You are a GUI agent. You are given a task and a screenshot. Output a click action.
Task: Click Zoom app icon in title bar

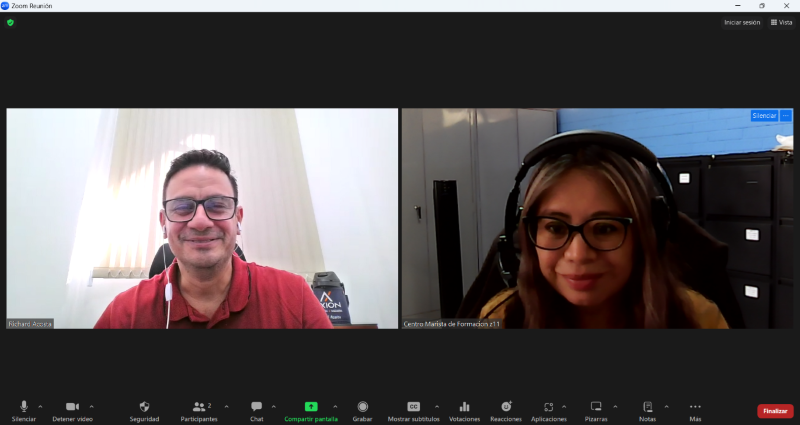[x=5, y=6]
